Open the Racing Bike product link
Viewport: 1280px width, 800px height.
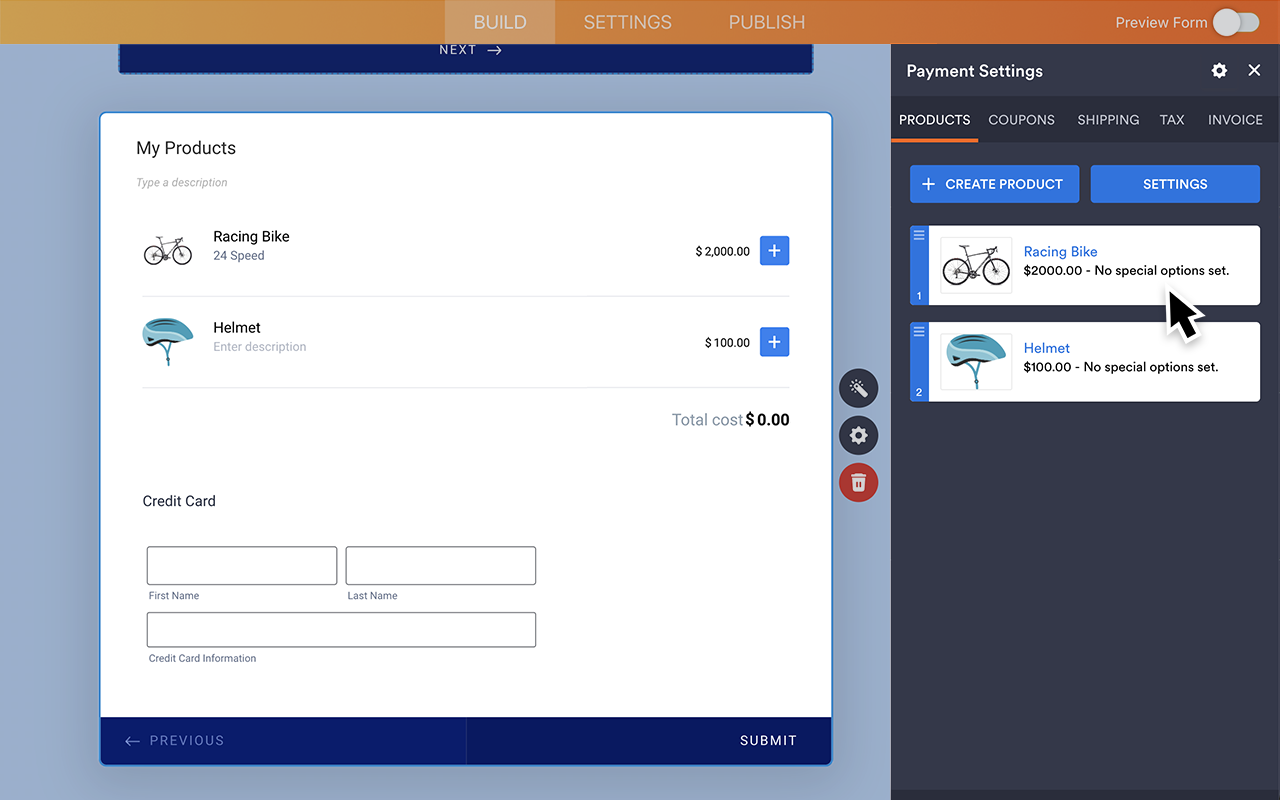1060,251
